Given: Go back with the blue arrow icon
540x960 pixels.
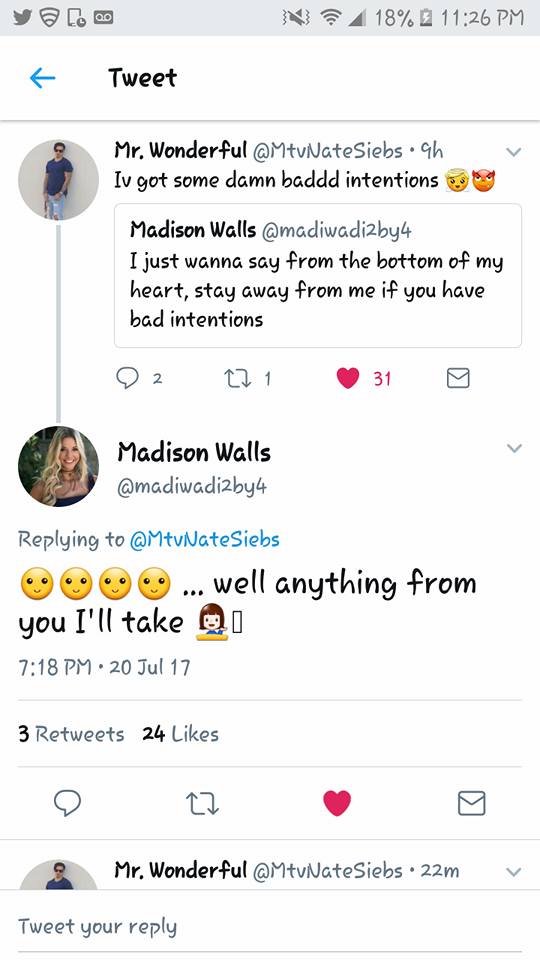Looking at the screenshot, I should pyautogui.click(x=42, y=78).
